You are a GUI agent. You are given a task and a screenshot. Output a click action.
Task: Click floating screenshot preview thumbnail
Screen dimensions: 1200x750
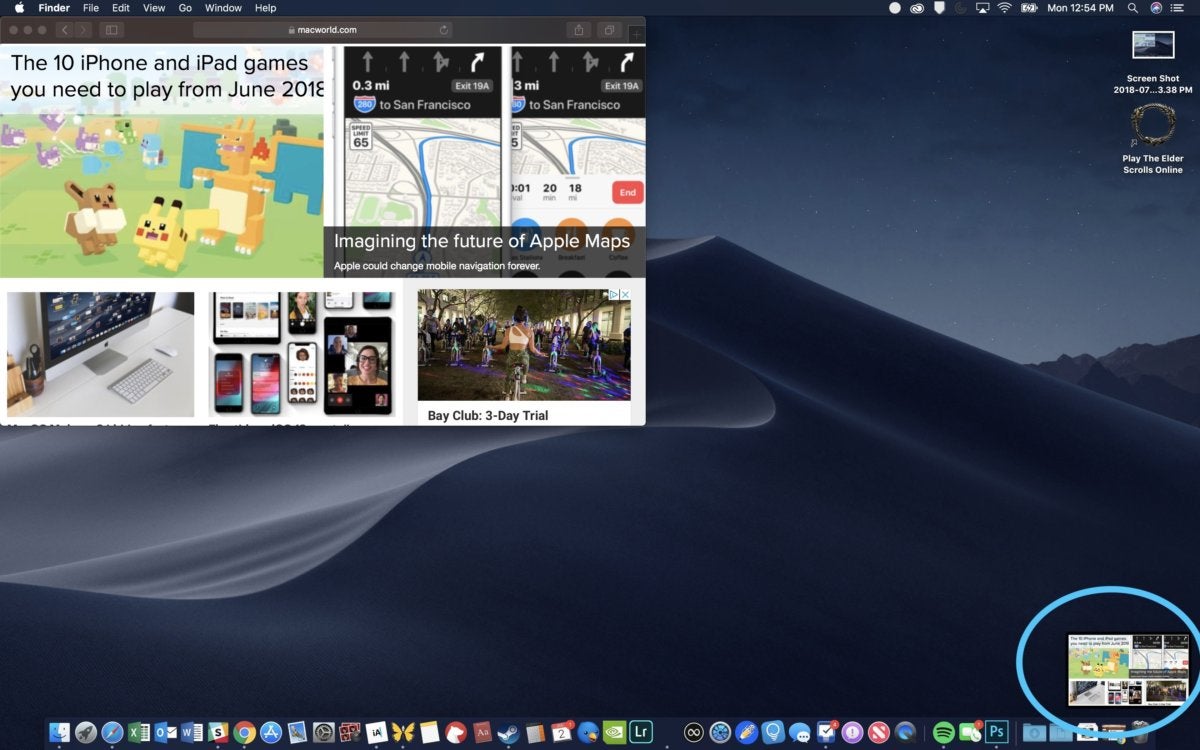[x=1128, y=669]
